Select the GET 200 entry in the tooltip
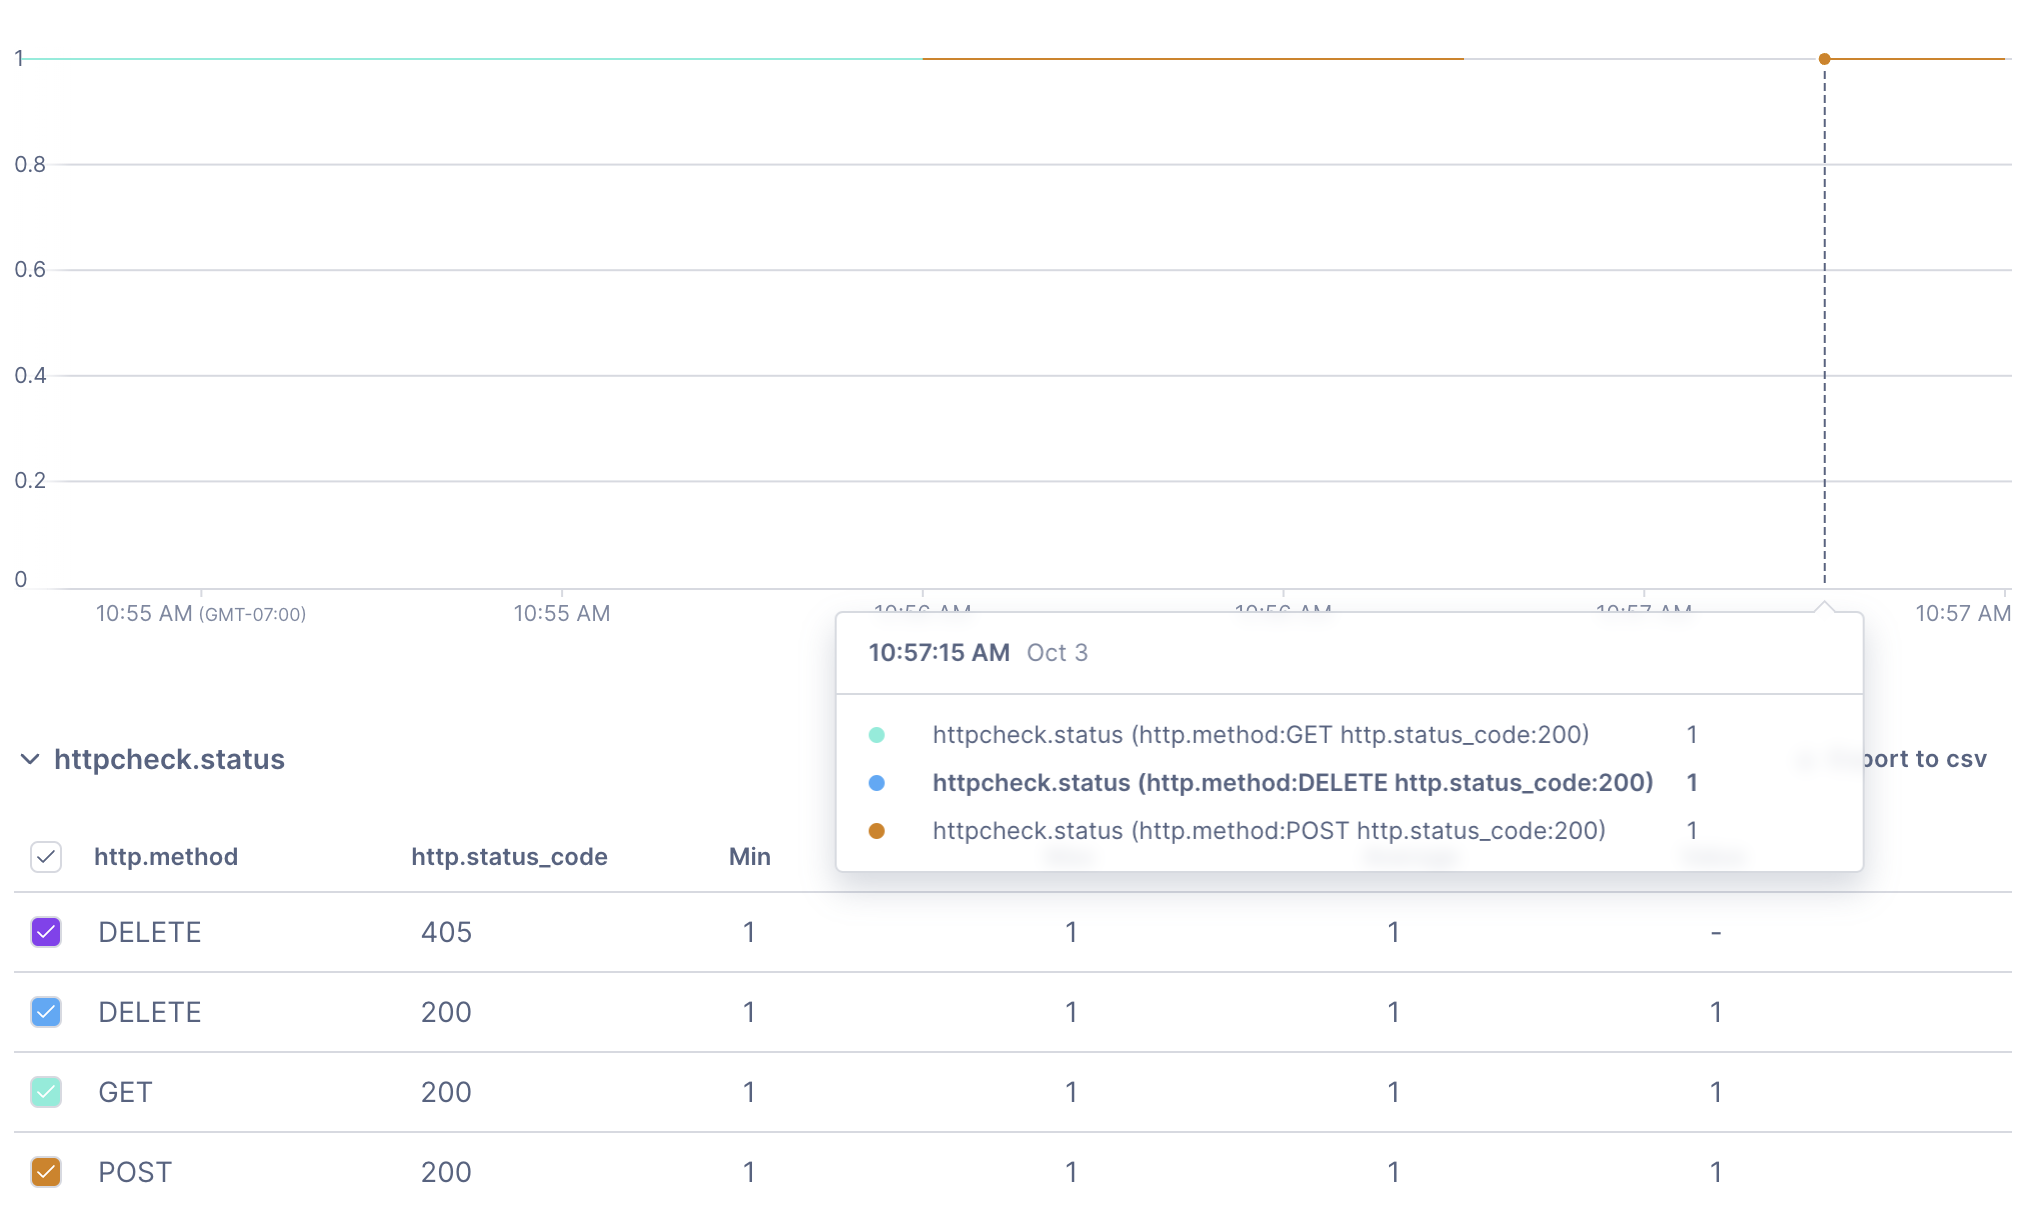 [1260, 735]
